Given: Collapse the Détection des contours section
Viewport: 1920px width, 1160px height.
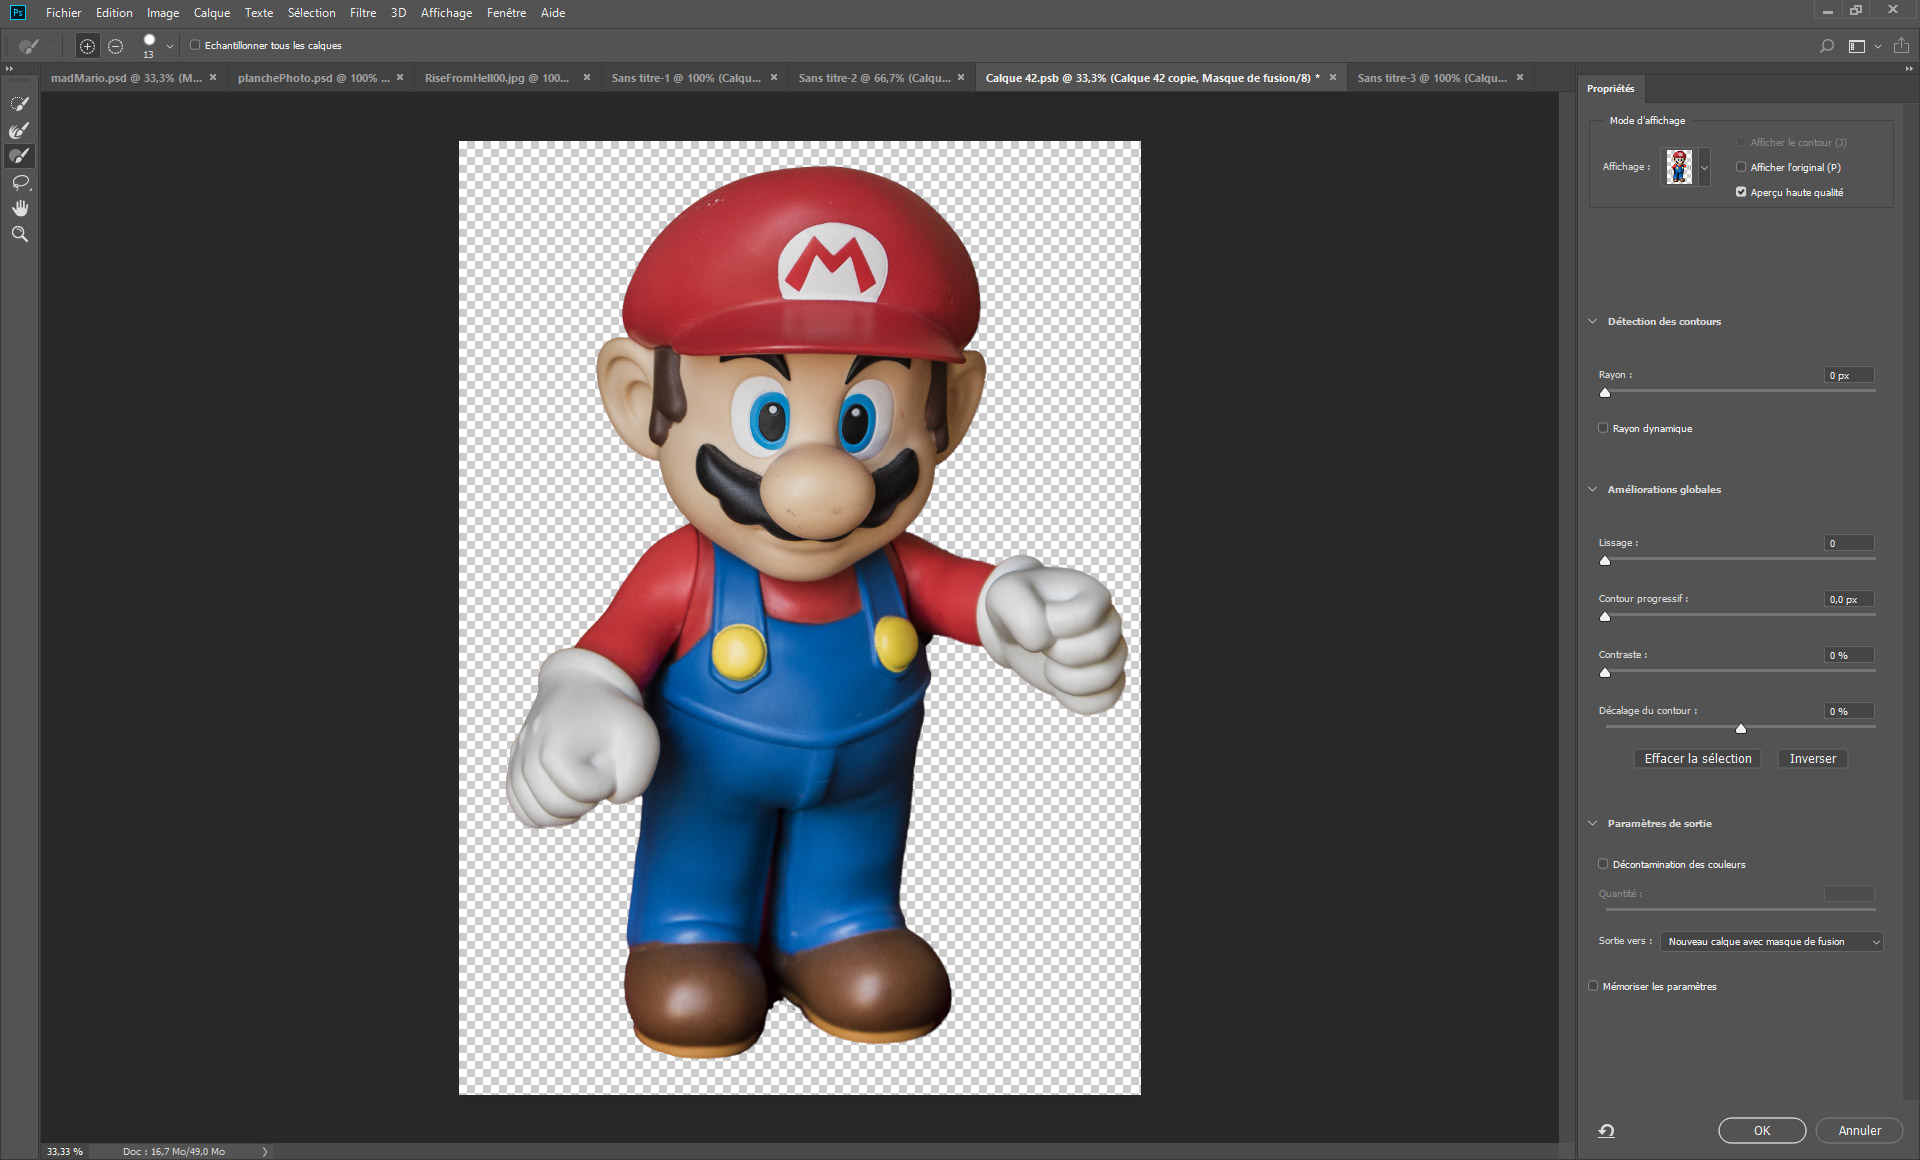Looking at the screenshot, I should pos(1593,322).
